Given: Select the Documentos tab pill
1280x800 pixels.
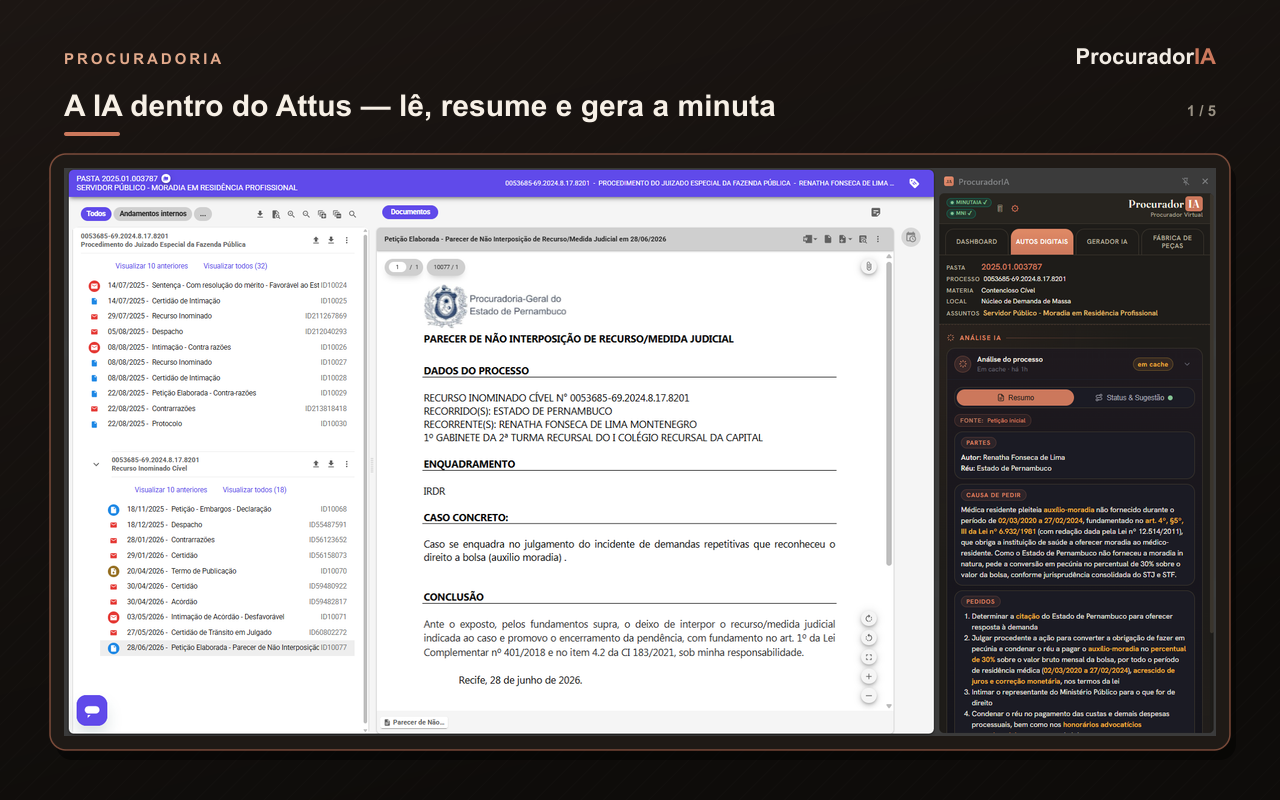Looking at the screenshot, I should (410, 212).
